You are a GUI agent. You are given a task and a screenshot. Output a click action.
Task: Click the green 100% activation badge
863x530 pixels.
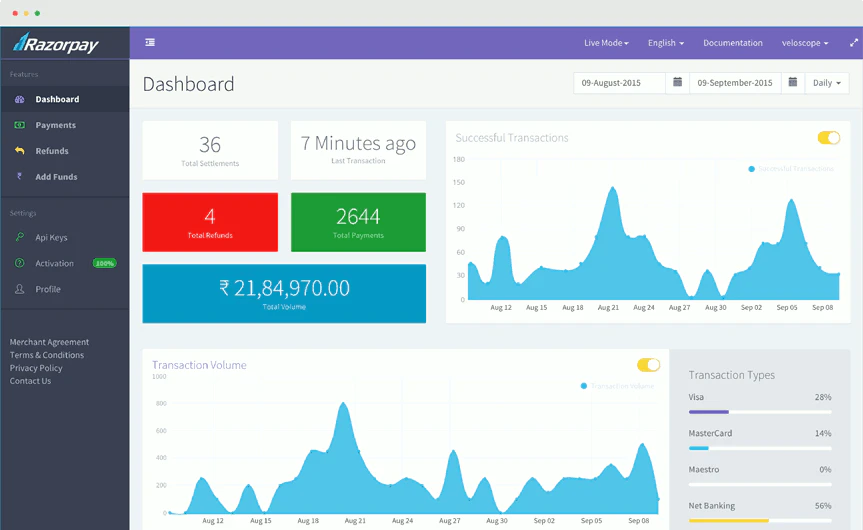105,263
